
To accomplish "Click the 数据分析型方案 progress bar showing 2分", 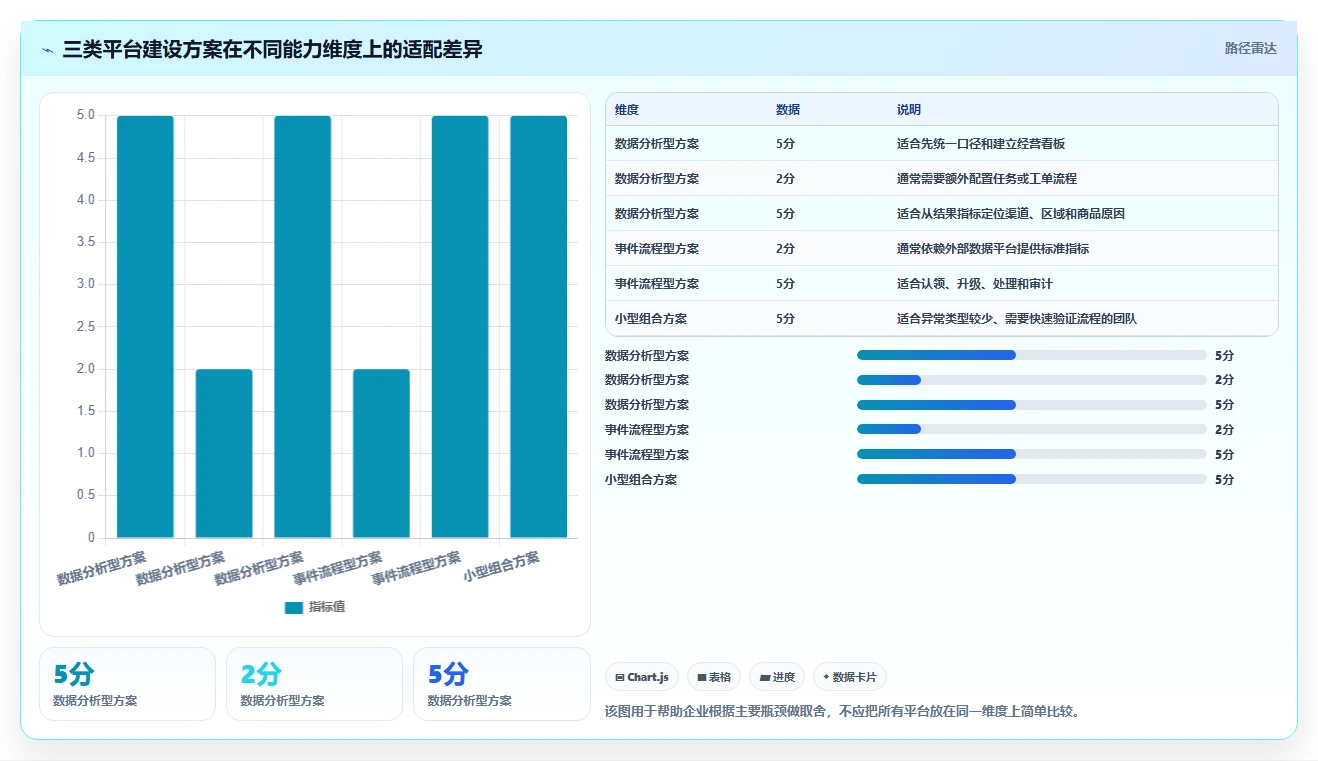I will point(1032,380).
